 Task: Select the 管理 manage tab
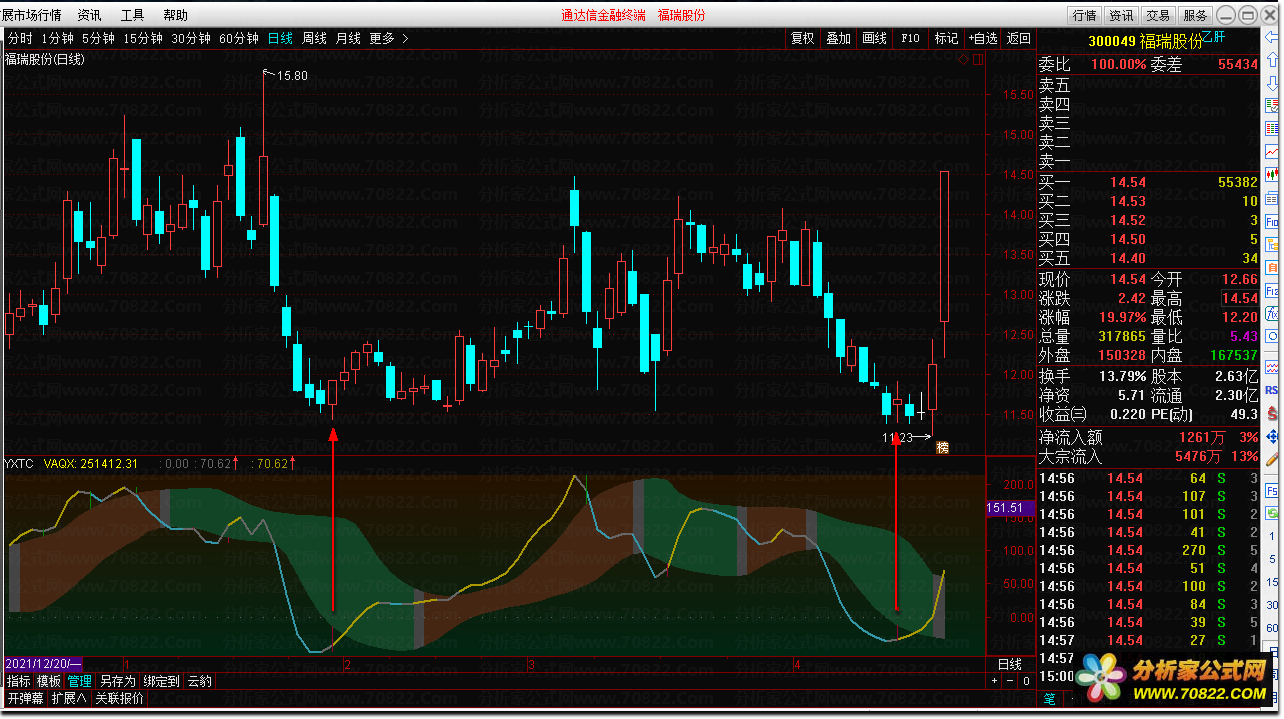80,681
